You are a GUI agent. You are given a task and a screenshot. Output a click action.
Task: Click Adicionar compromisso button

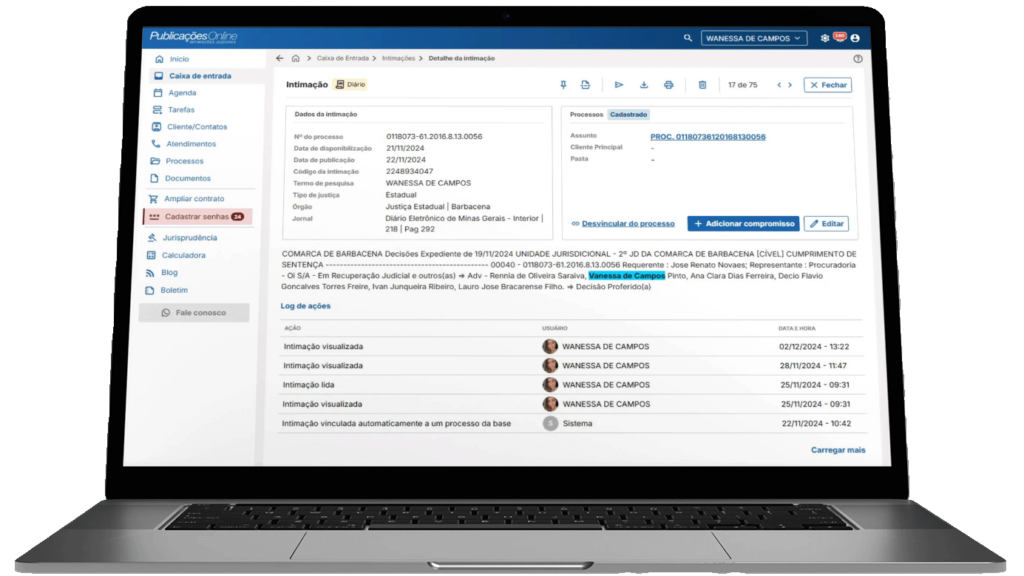[743, 223]
